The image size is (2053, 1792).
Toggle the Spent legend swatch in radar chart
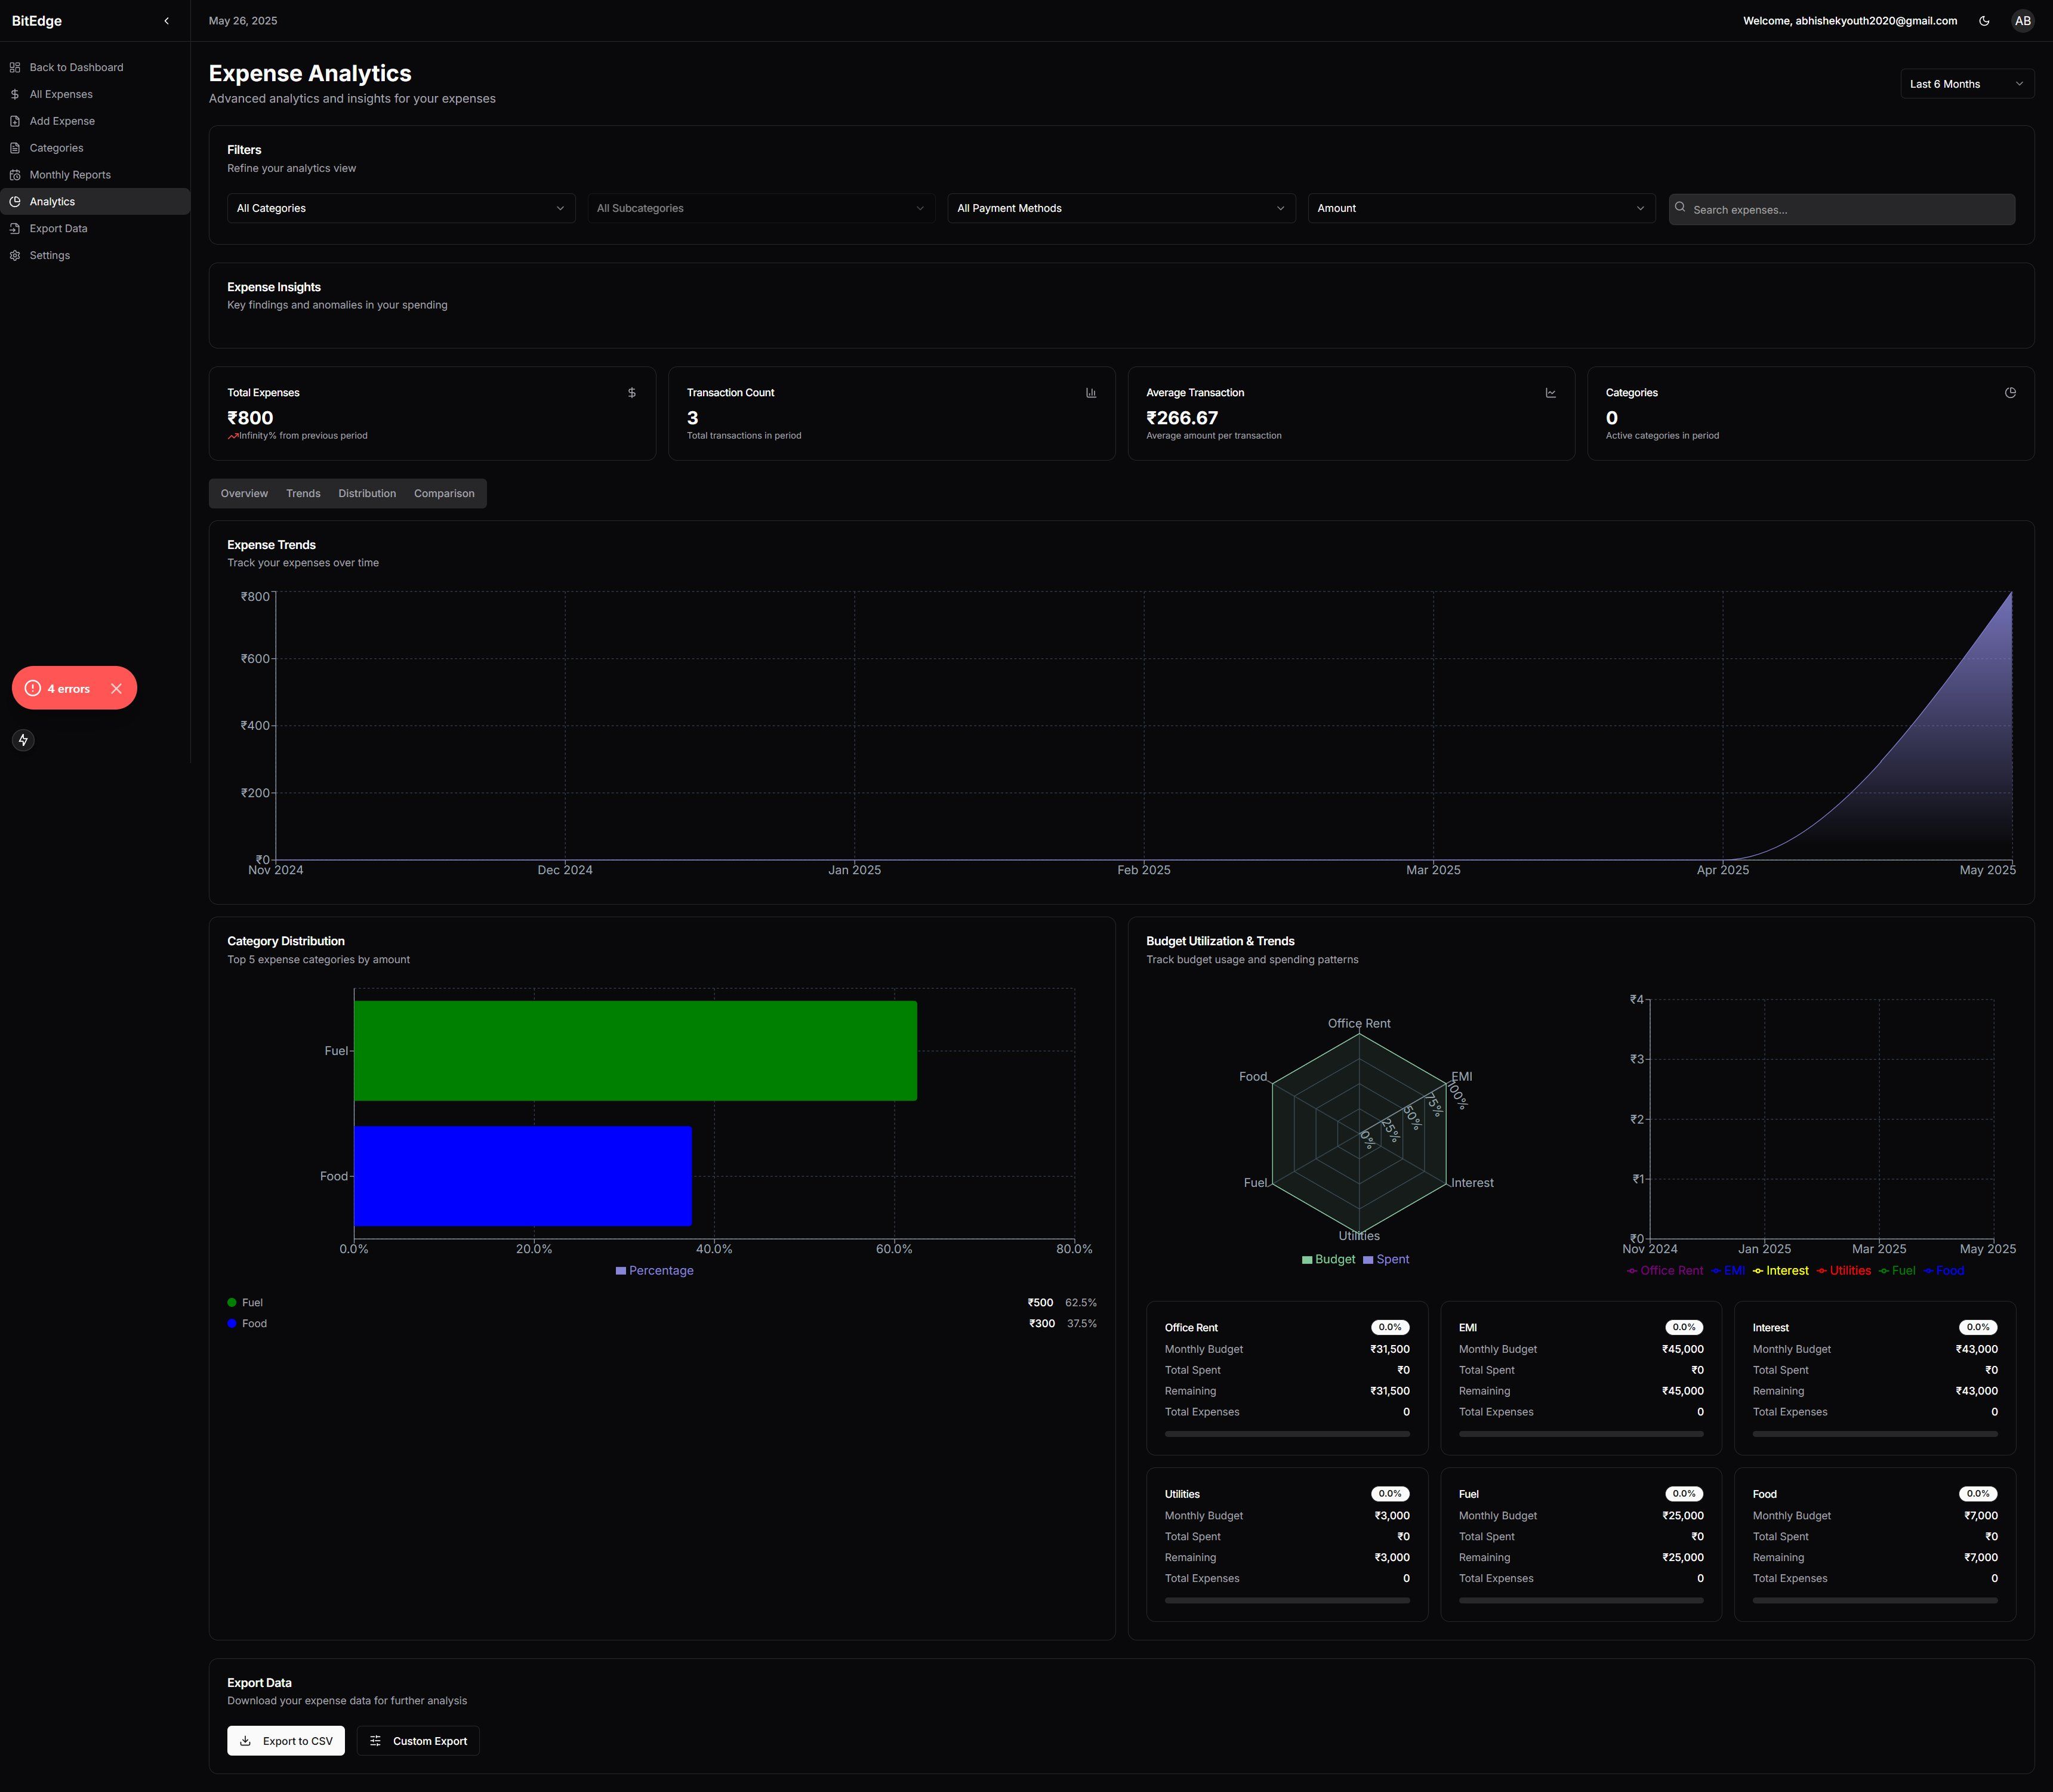1368,1260
